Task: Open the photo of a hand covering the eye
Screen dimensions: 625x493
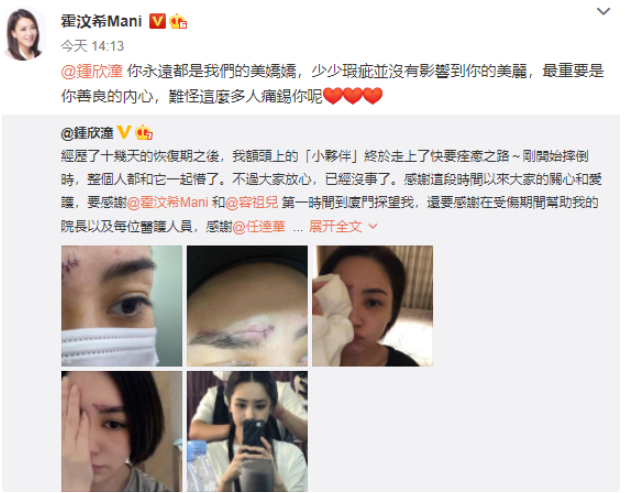Action: tap(122, 431)
